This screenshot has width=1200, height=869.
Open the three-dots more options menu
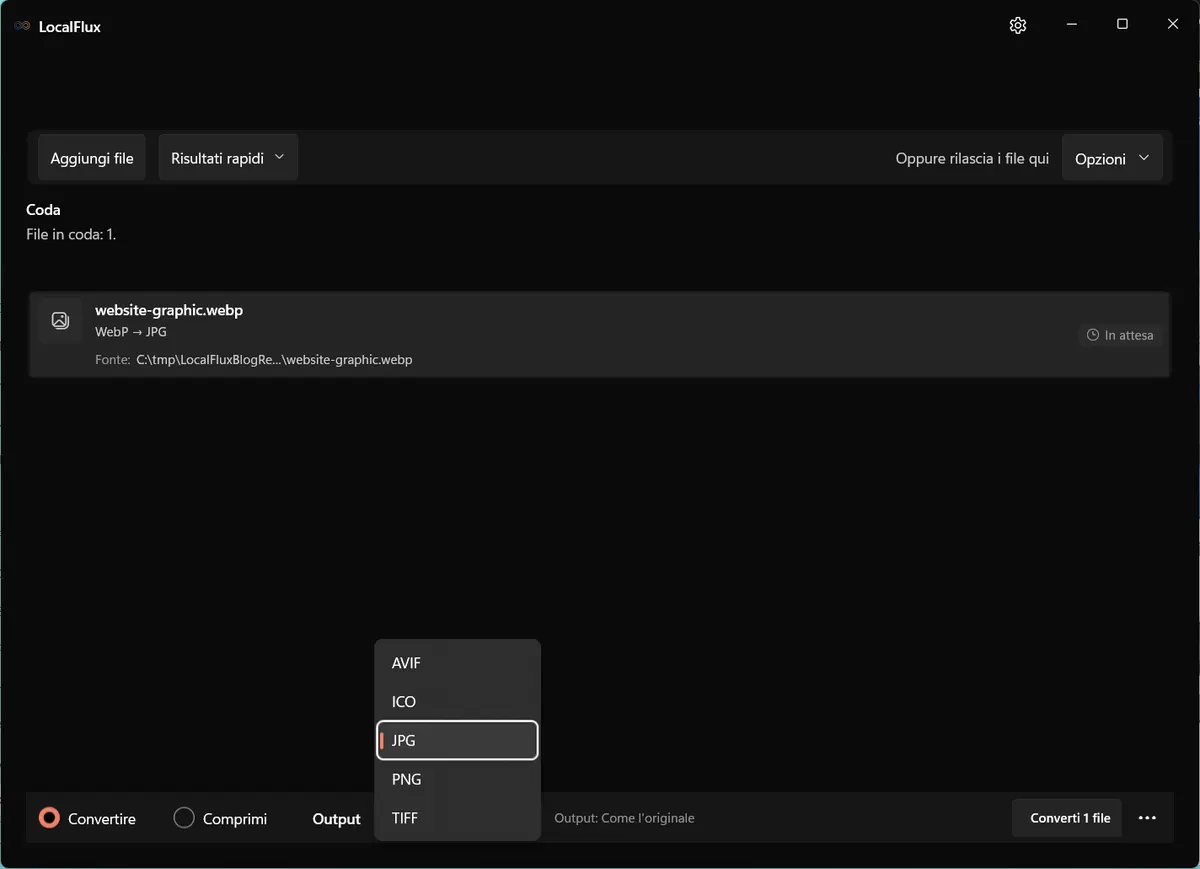click(1147, 818)
